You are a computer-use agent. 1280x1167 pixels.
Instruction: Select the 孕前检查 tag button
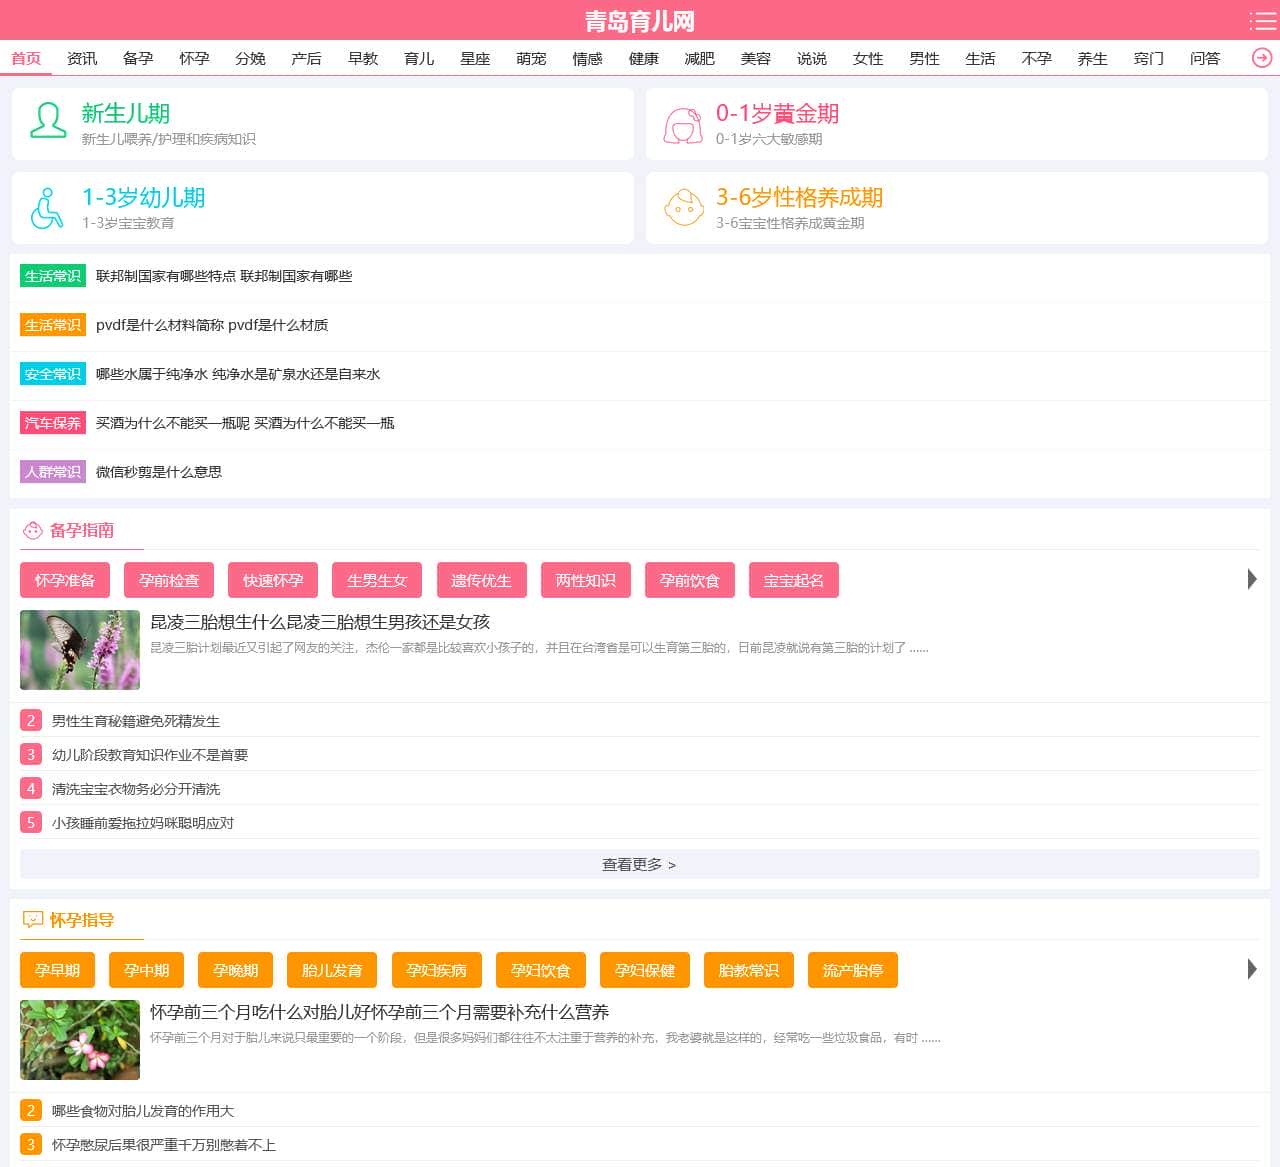(x=169, y=580)
